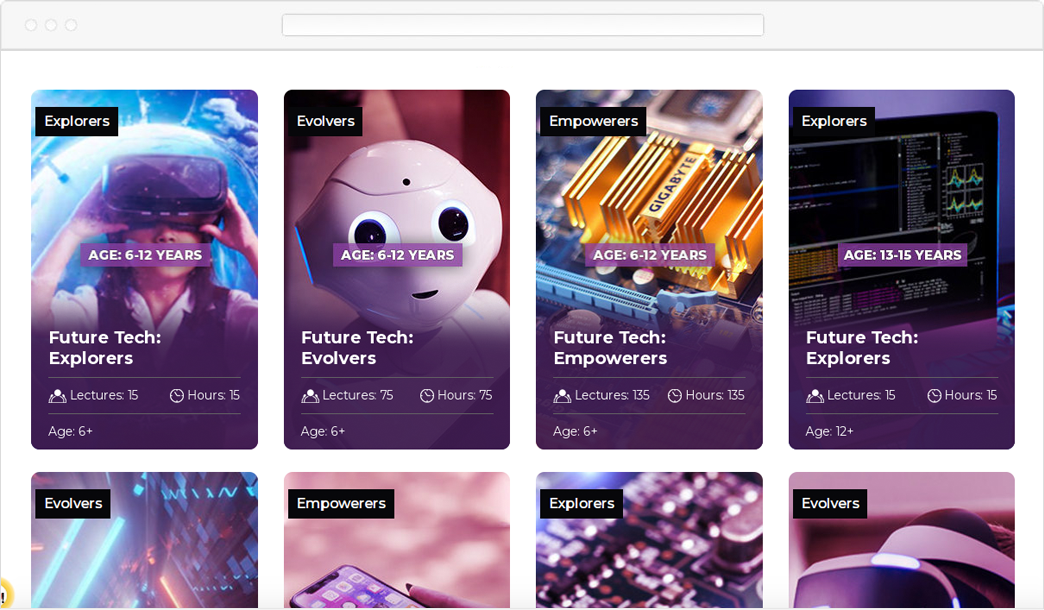Click the Hours: 75 text
This screenshot has height=610, width=1044.
point(465,396)
